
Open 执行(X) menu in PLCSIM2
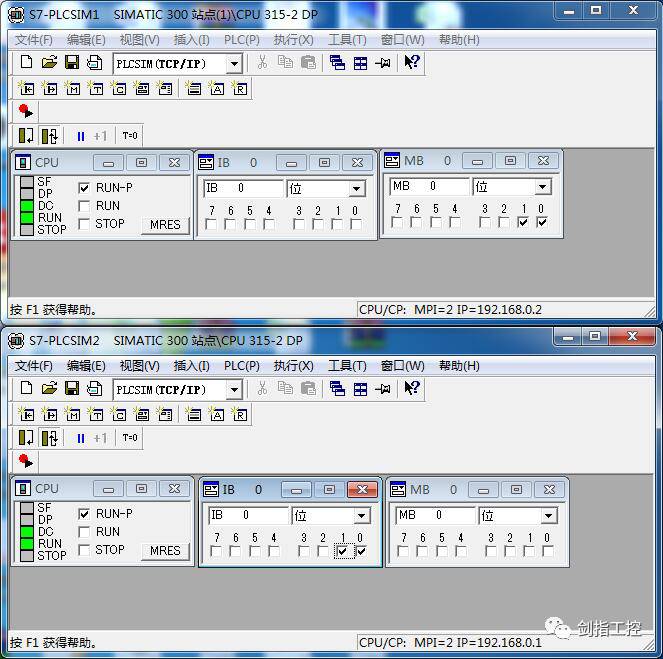coord(293,366)
